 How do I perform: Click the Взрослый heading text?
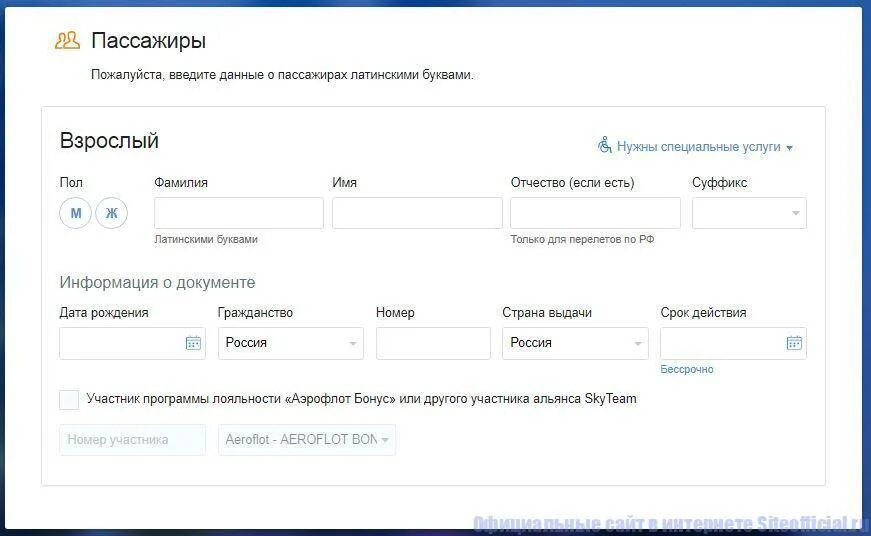point(109,141)
